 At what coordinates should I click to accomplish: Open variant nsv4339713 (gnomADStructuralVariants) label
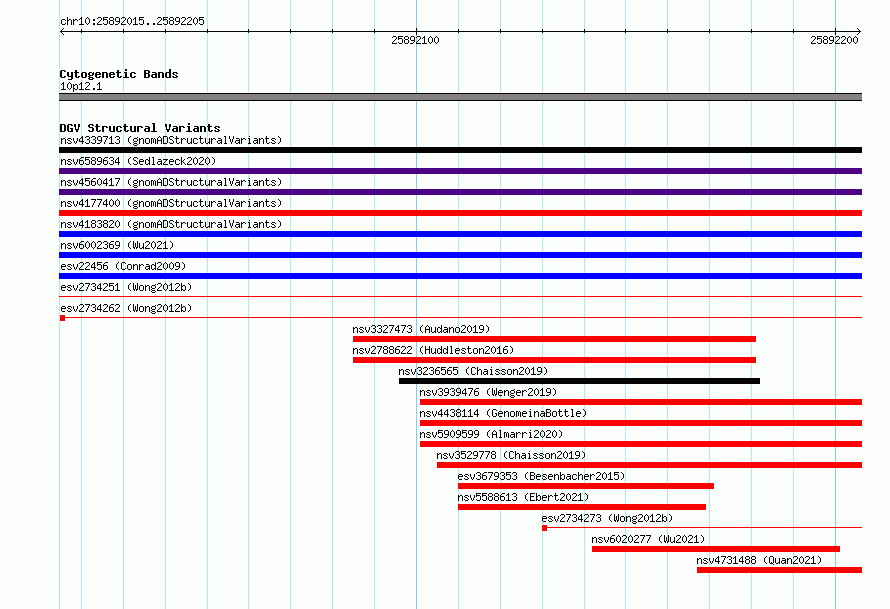[x=171, y=140]
